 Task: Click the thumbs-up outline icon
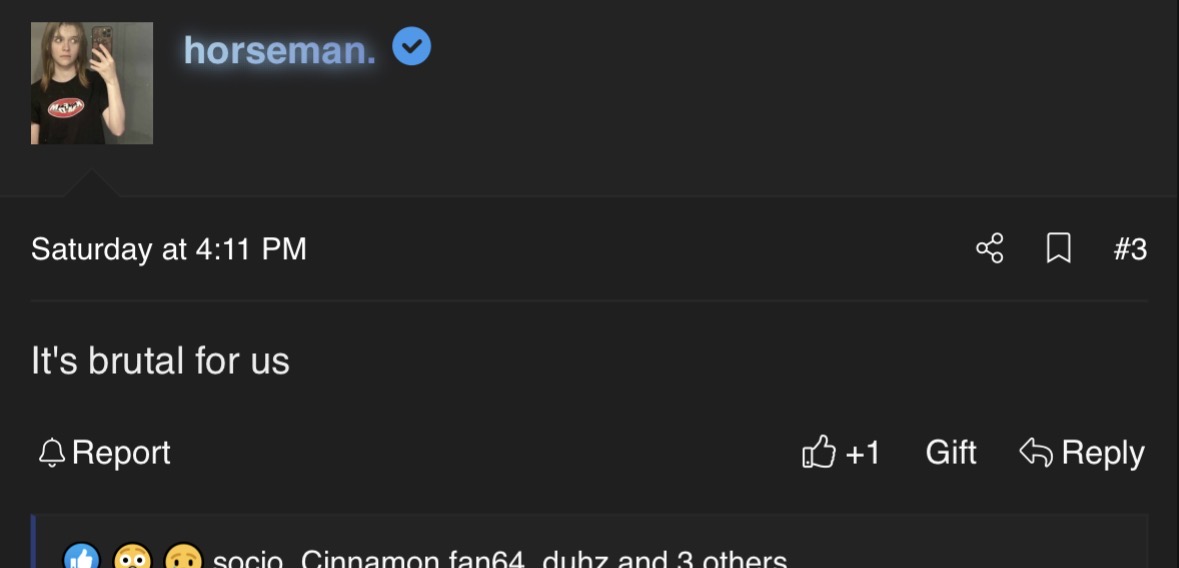coord(819,451)
